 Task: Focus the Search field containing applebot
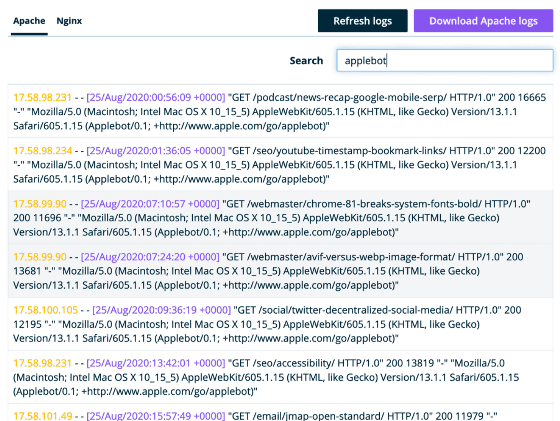click(x=445, y=60)
